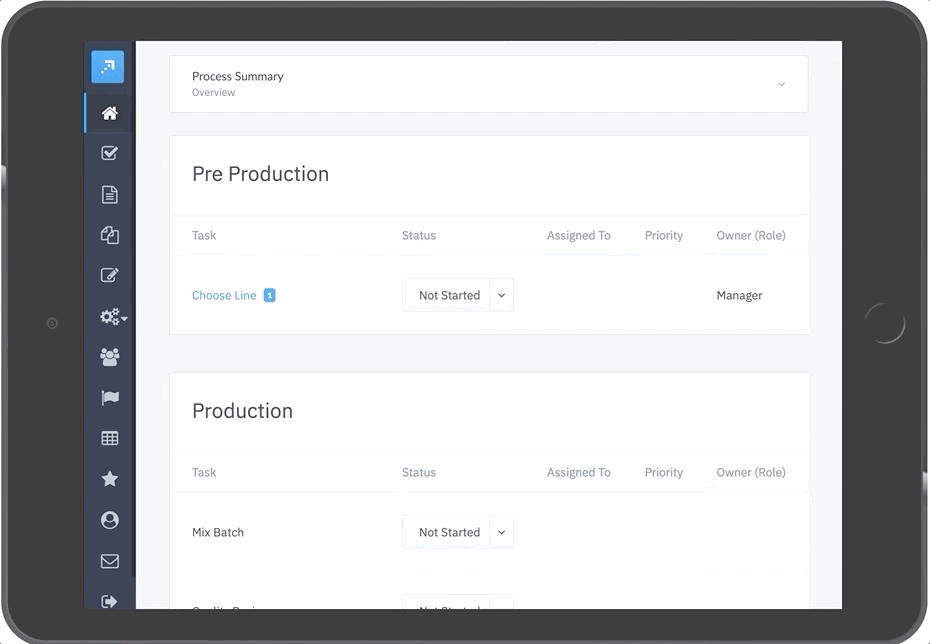This screenshot has height=644, width=930.
Task: Open the Choose Line task link
Action: tap(224, 296)
